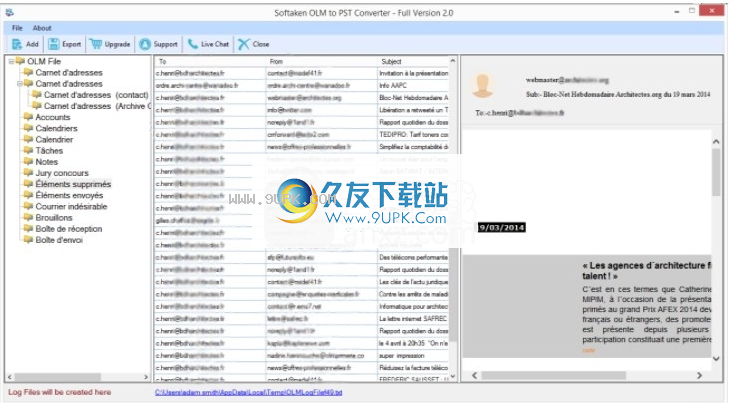The image size is (730, 403).
Task: Select email Simplifiez la comptabilité
Action: [x=302, y=147]
